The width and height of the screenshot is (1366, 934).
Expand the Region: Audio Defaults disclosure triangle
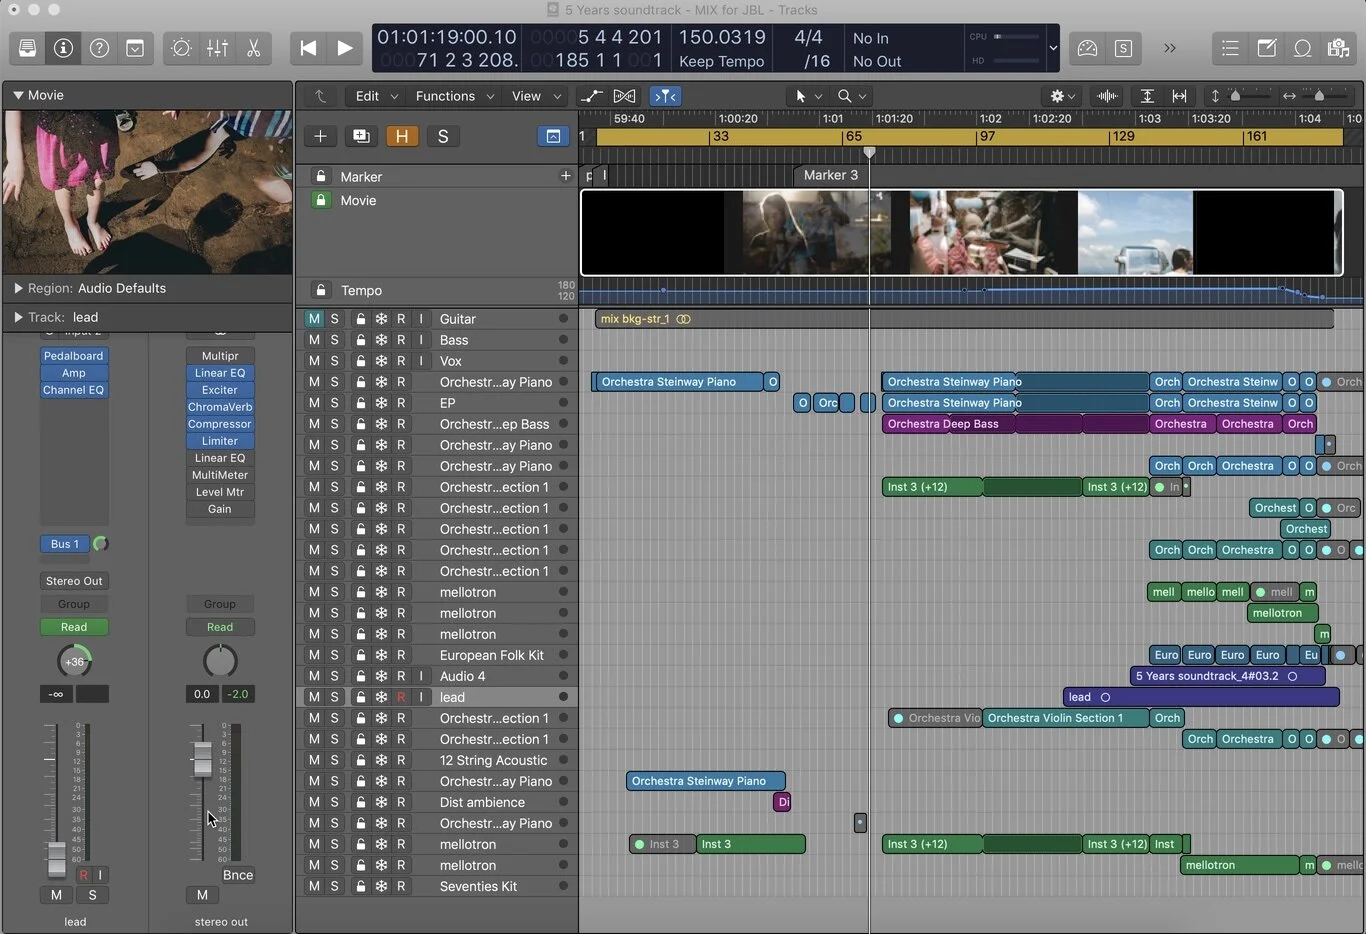tap(18, 288)
